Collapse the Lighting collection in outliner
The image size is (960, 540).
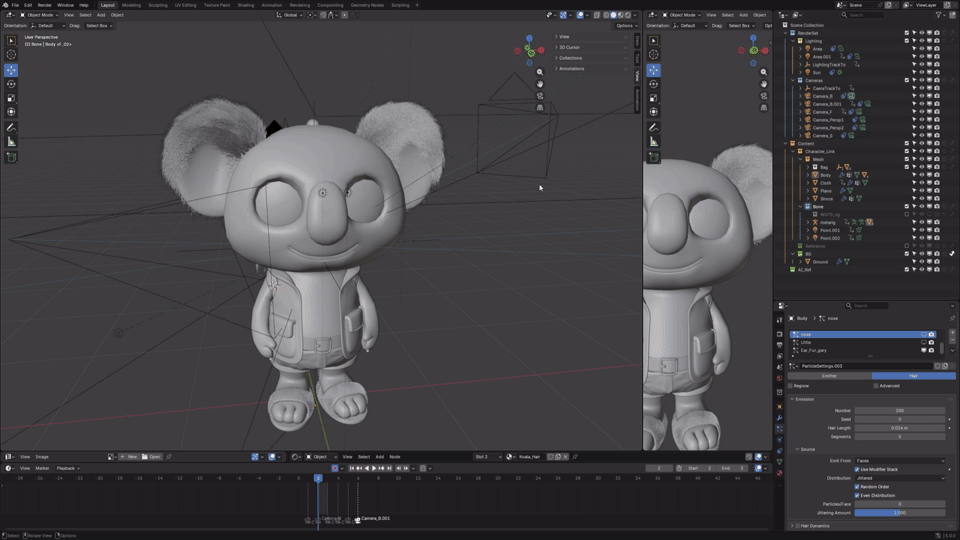(x=793, y=41)
